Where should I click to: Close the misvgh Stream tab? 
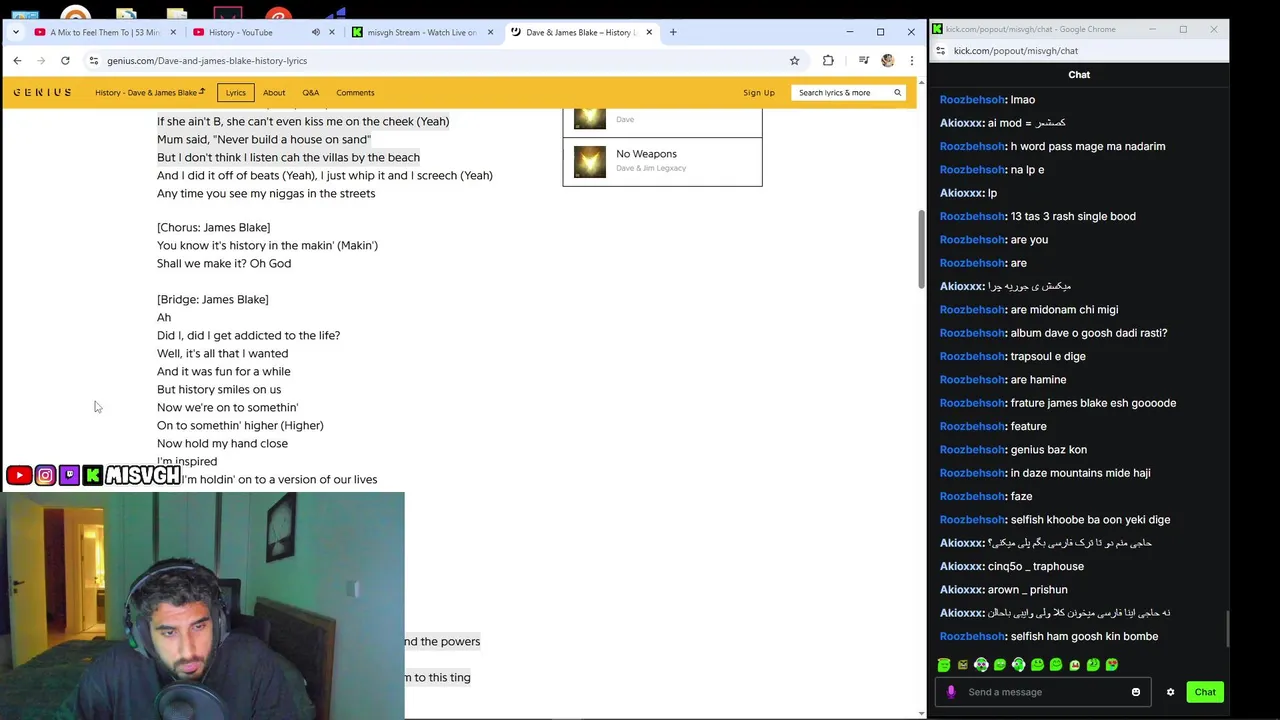coord(491,32)
